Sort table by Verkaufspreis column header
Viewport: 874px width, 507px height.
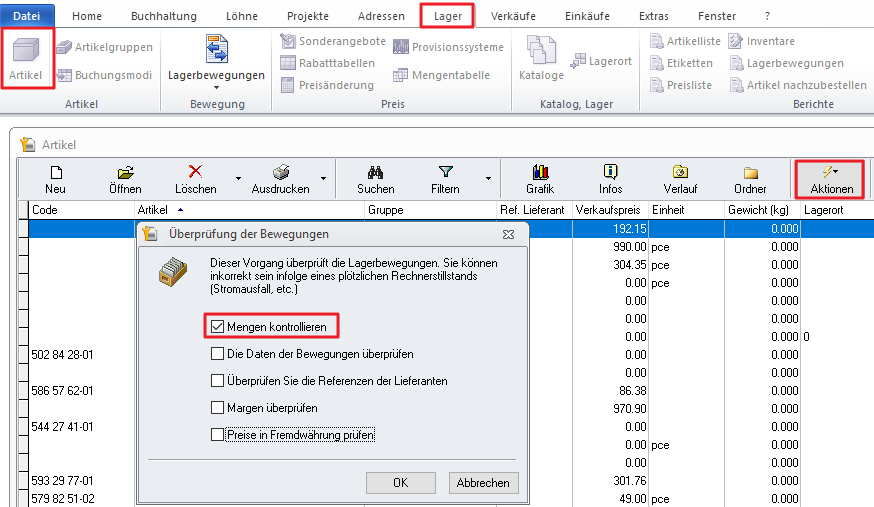[x=608, y=210]
